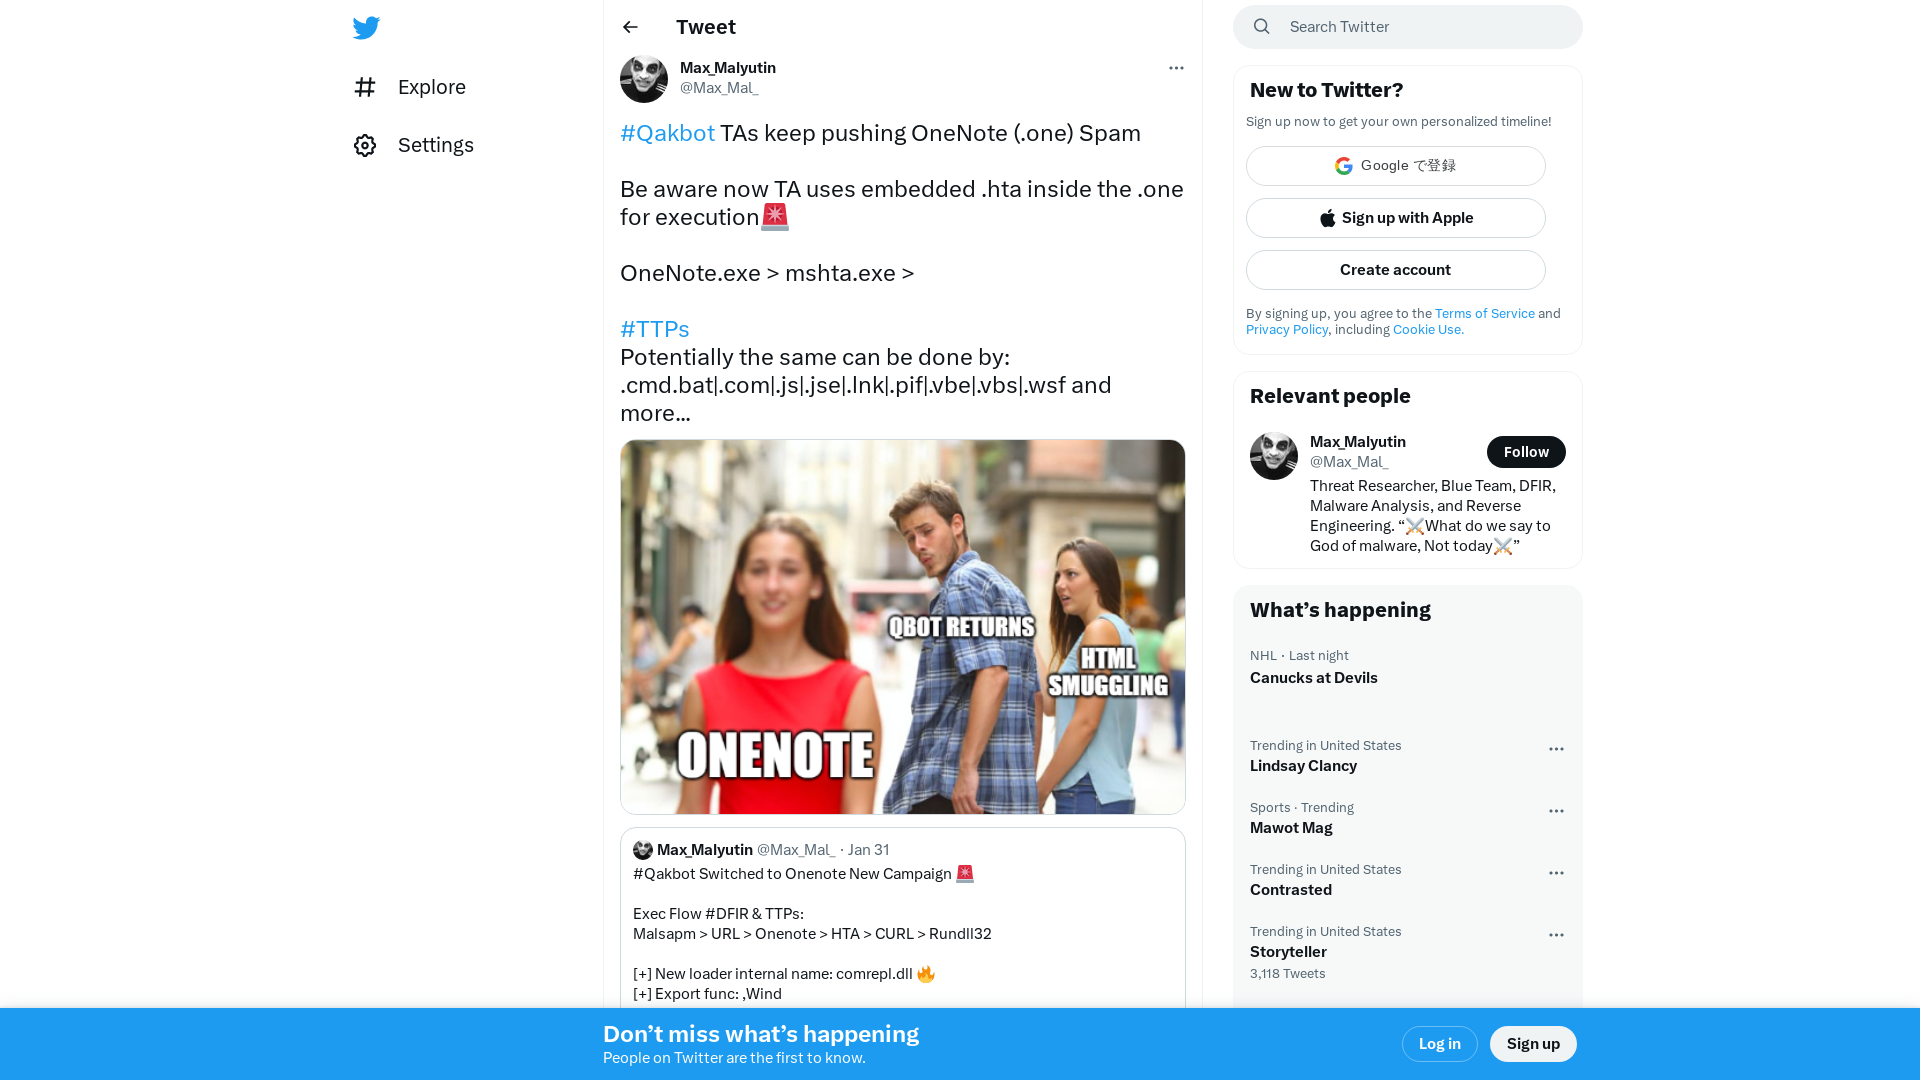Screen dimensions: 1920x1080
Task: Click the @Max_Mal_ handle in tweet header
Action: (719, 87)
